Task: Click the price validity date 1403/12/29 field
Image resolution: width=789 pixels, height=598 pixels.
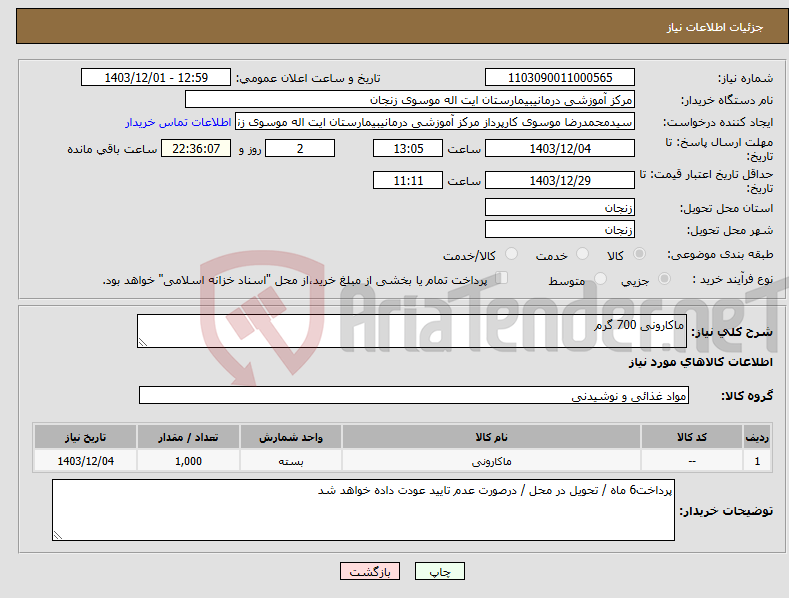Action: pos(560,180)
